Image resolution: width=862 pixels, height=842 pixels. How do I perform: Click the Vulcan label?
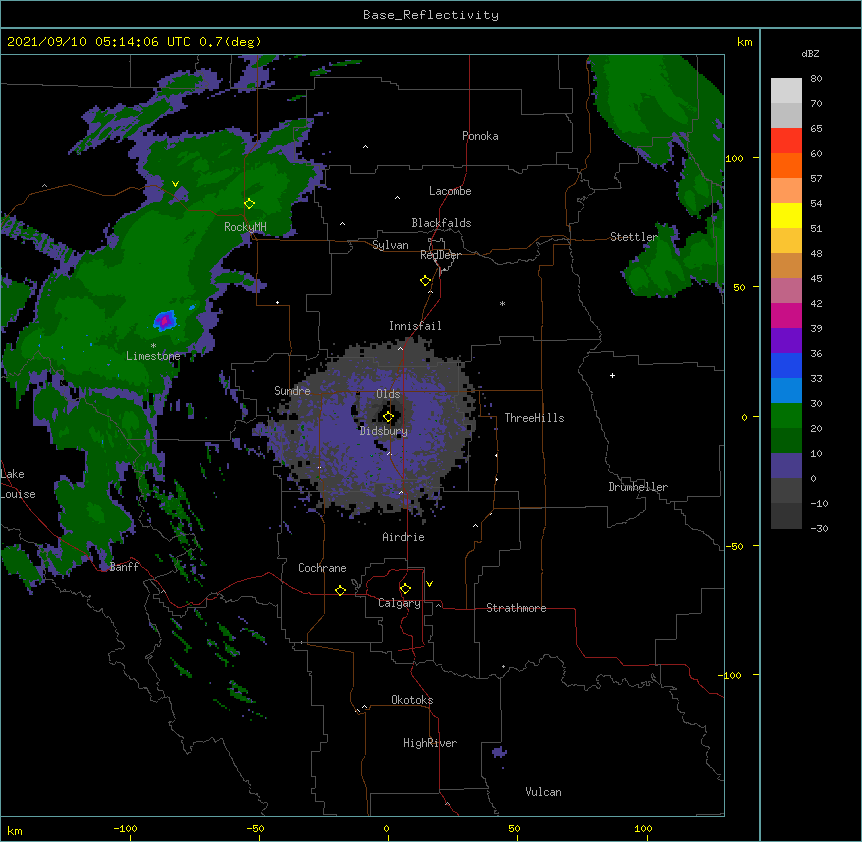click(543, 792)
